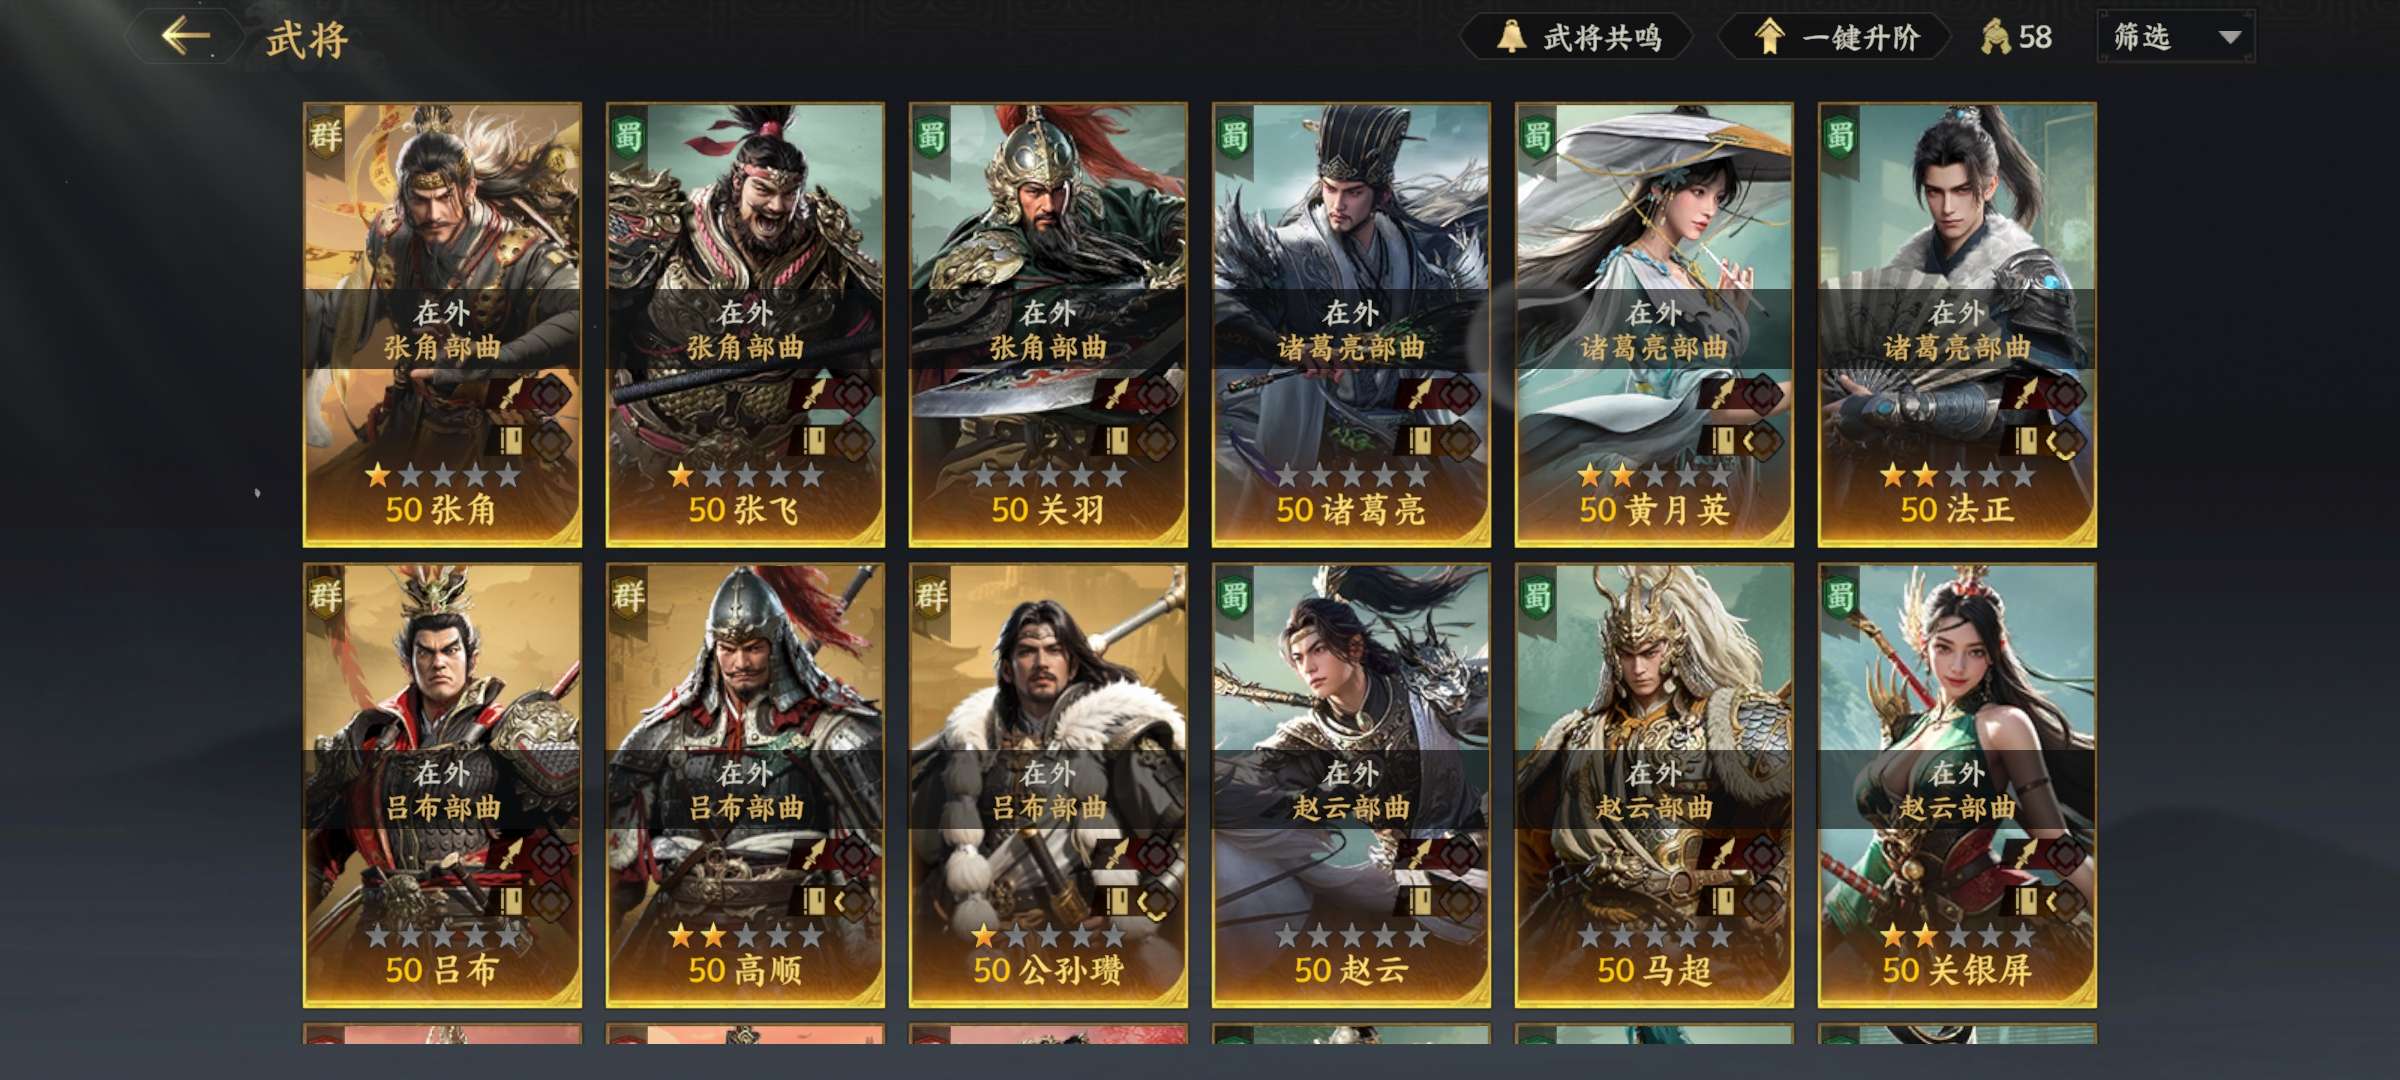2400x1080 pixels.
Task: Choose the 关银屏 general card
Action: coord(1957,785)
